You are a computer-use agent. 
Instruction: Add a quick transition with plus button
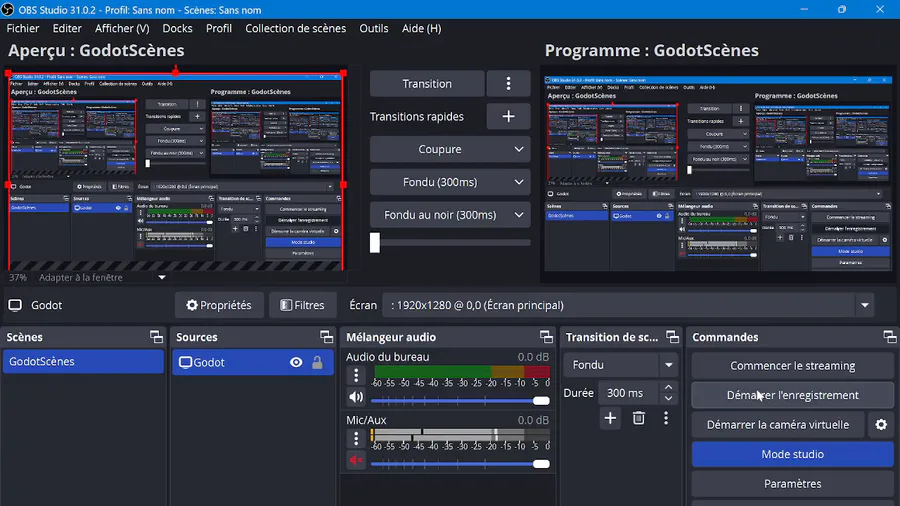(x=508, y=116)
